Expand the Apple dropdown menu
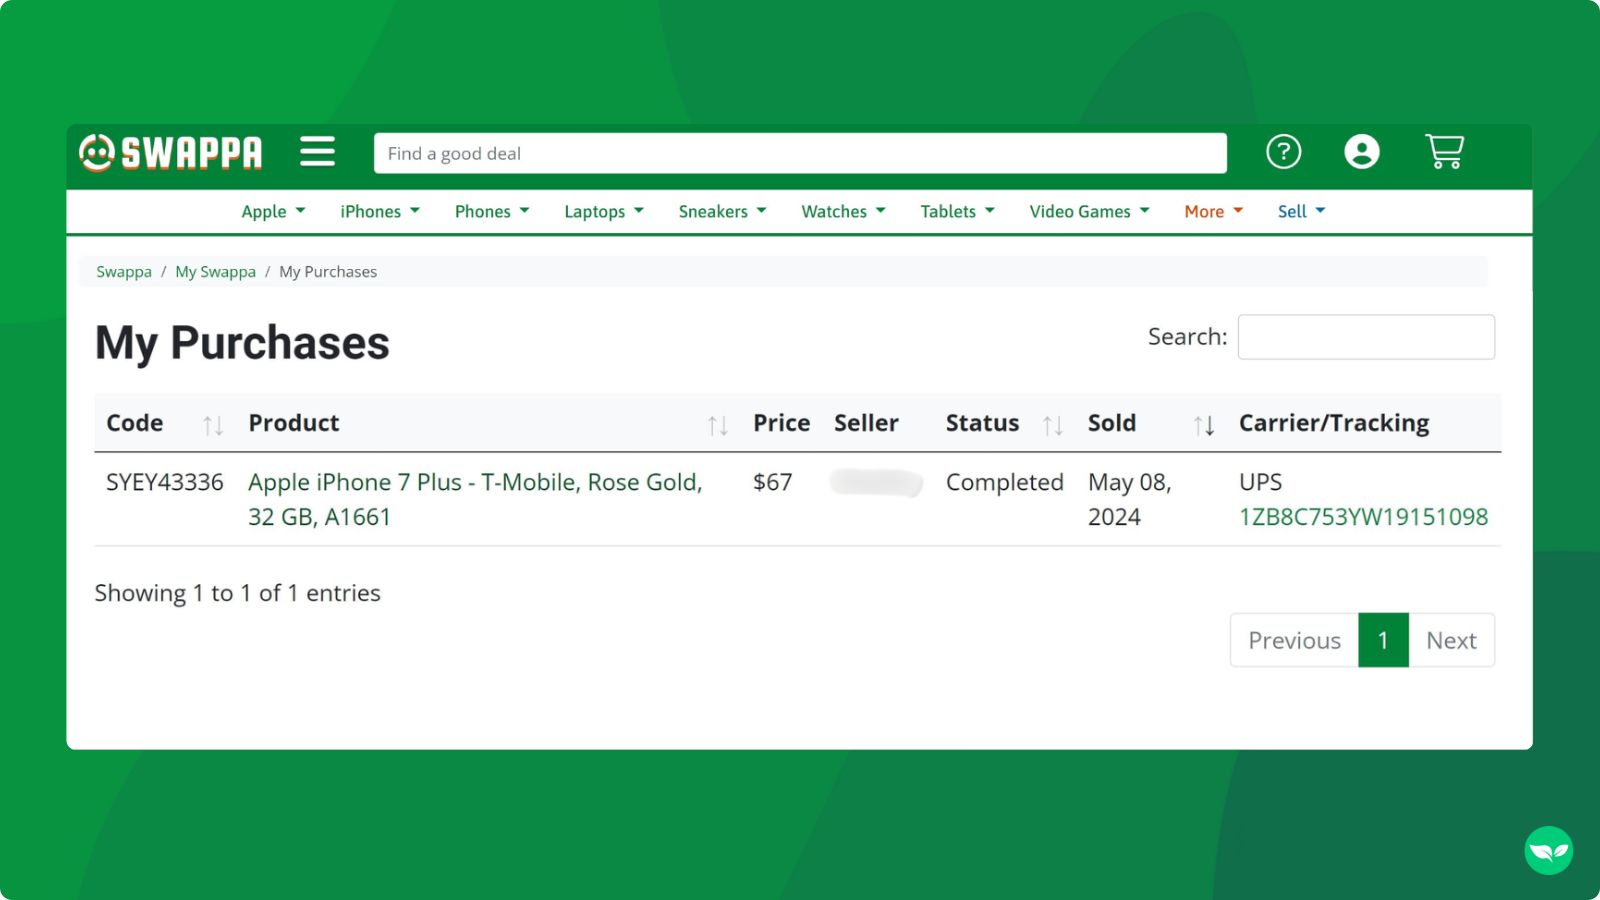1600x900 pixels. (x=273, y=212)
